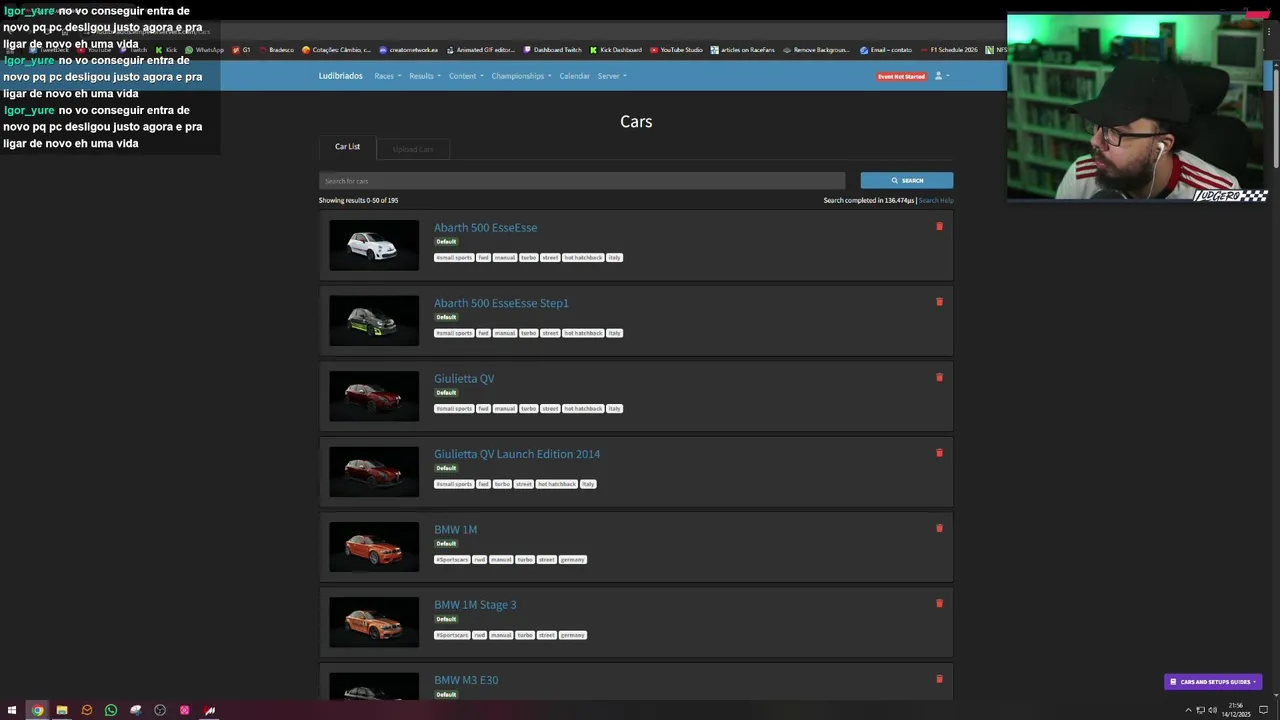
Task: Open Assetto Corsa from the taskbar
Action: [x=209, y=710]
